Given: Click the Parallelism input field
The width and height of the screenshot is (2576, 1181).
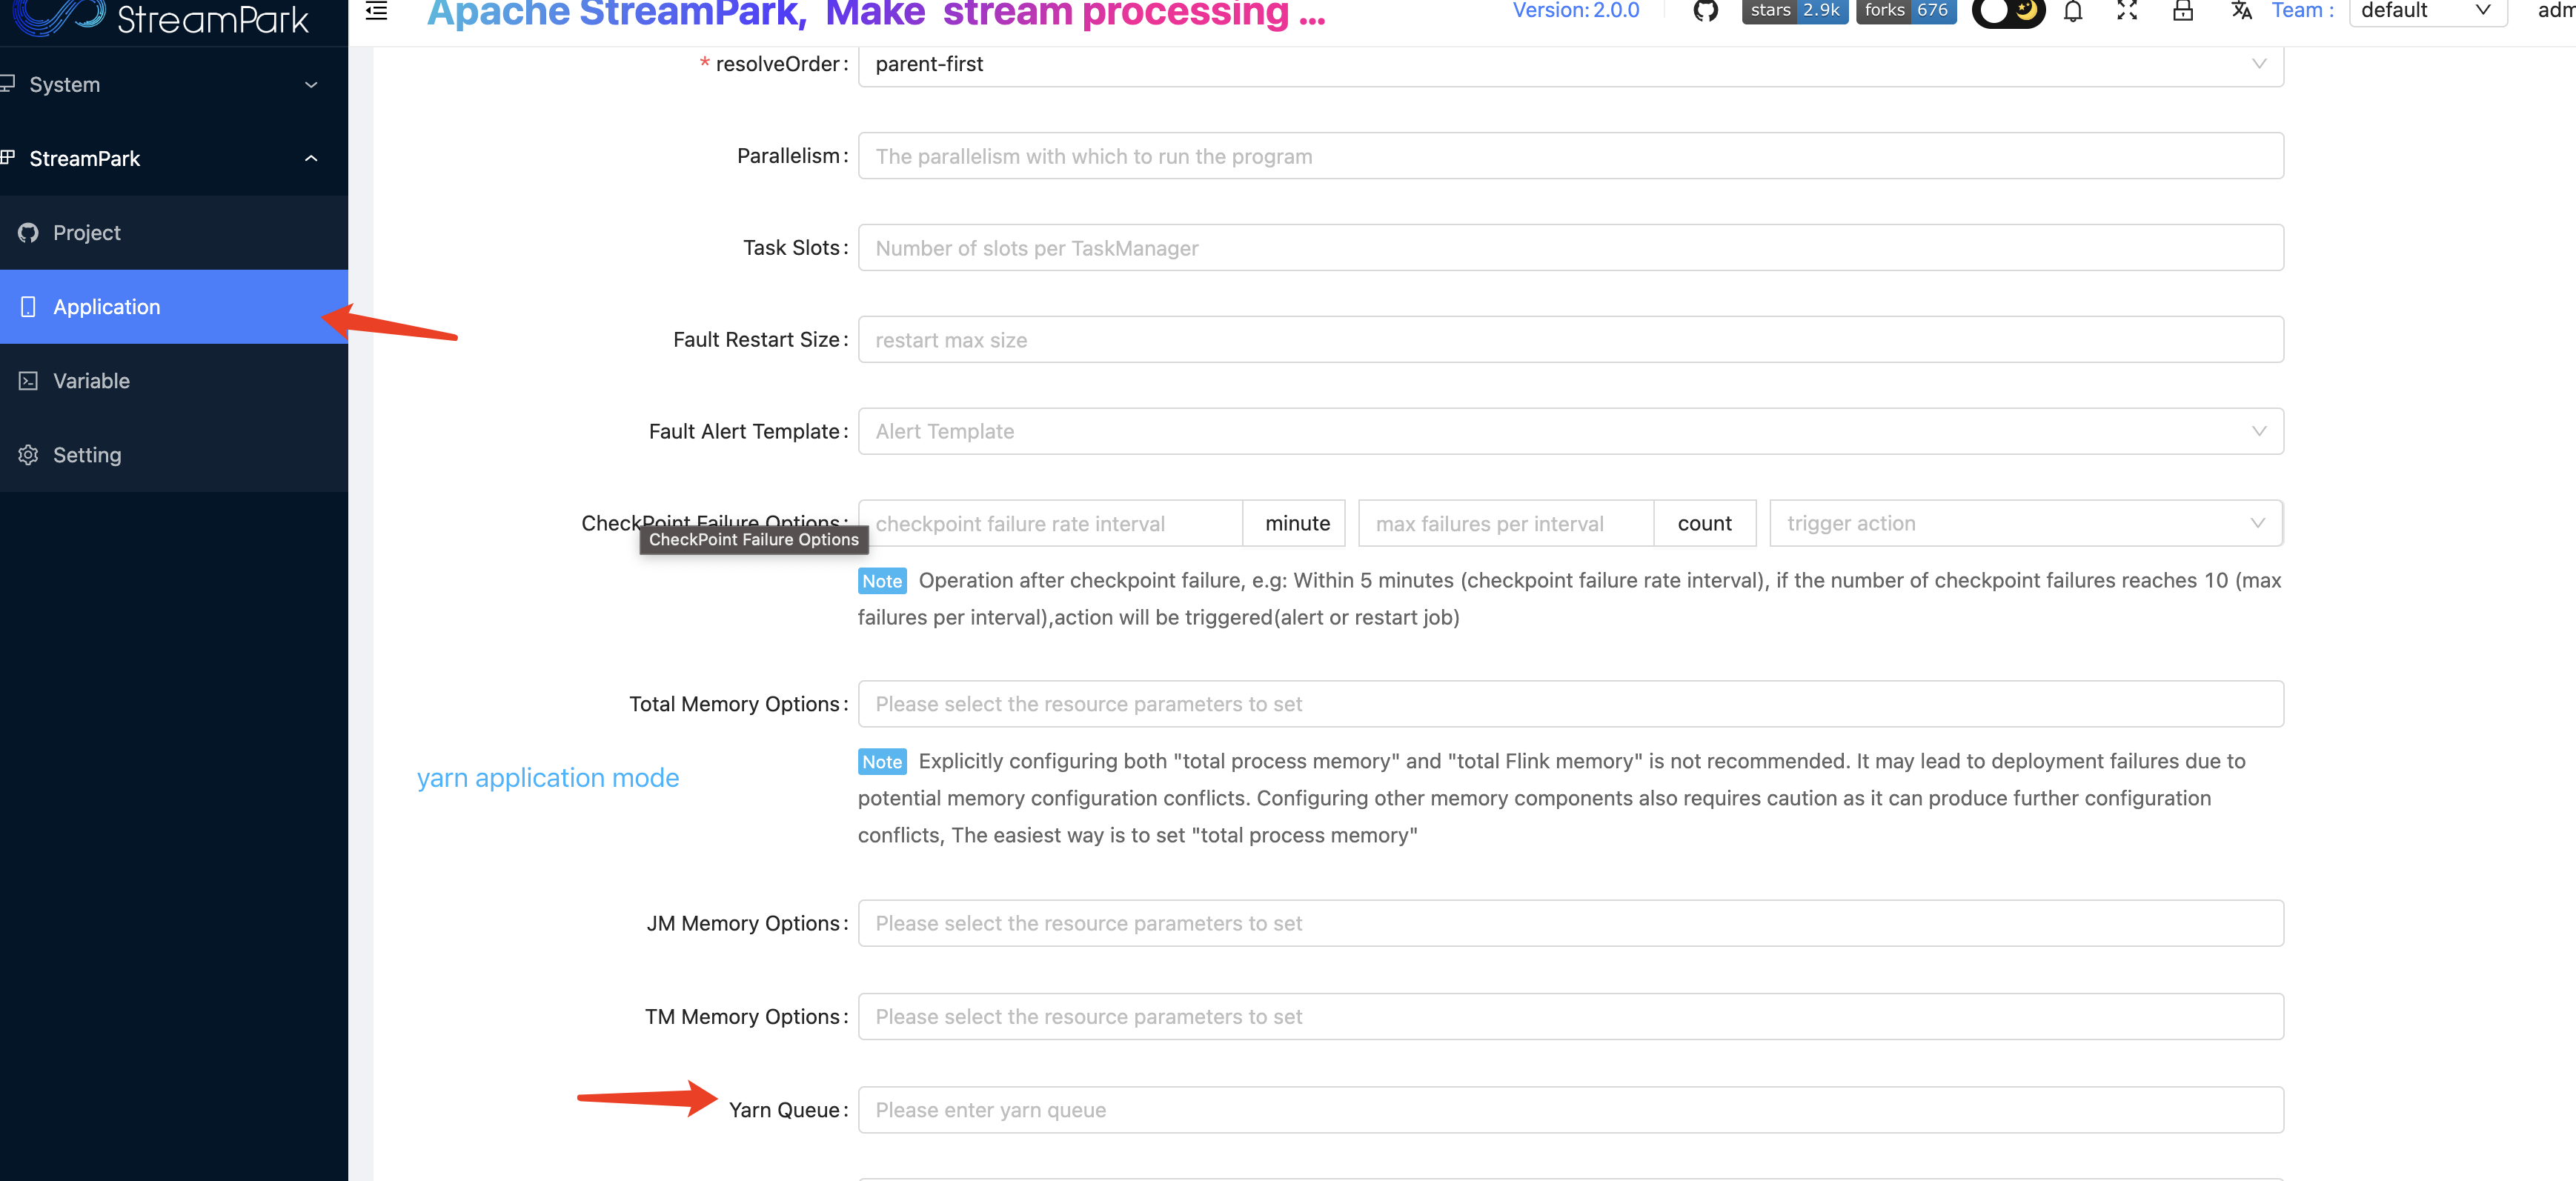Looking at the screenshot, I should (1570, 156).
